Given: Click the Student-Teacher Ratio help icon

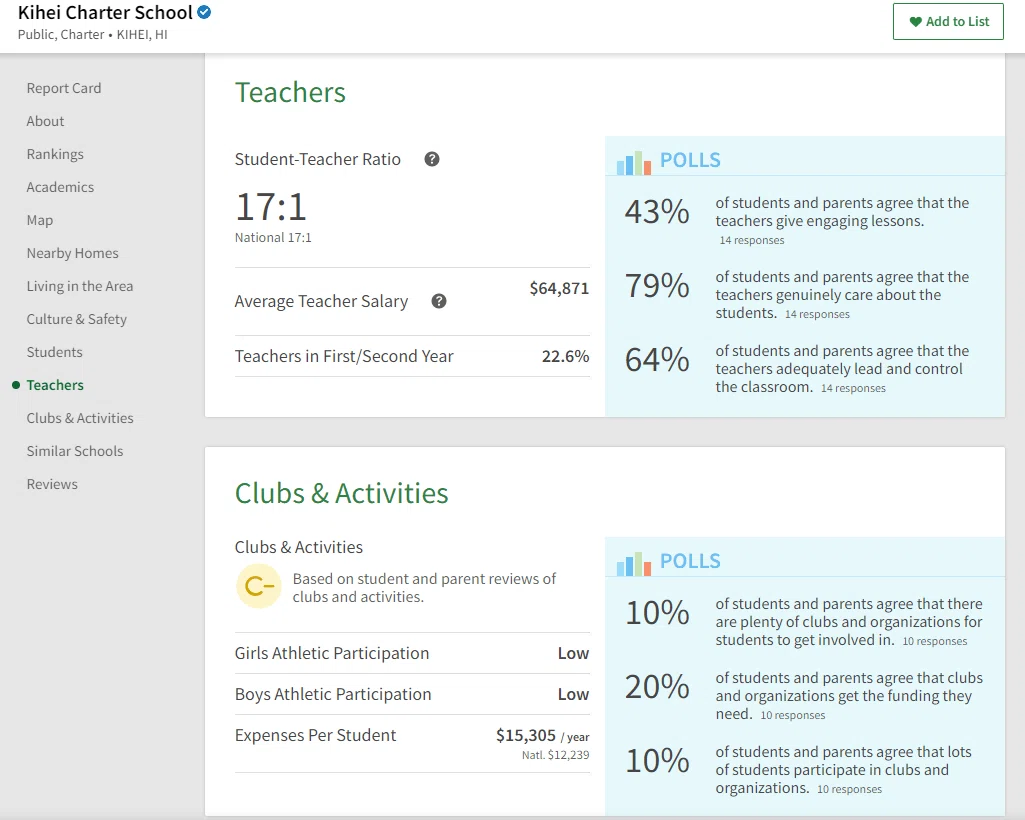Looking at the screenshot, I should [x=431, y=159].
